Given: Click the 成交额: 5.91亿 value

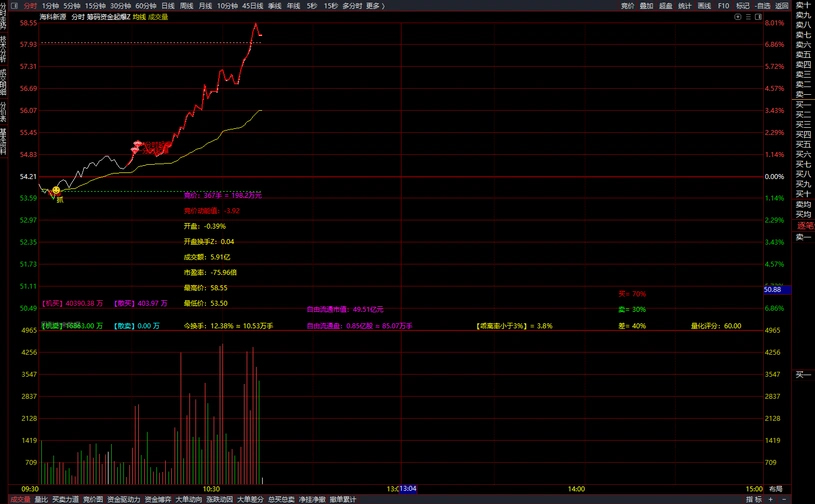Looking at the screenshot, I should tap(207, 257).
